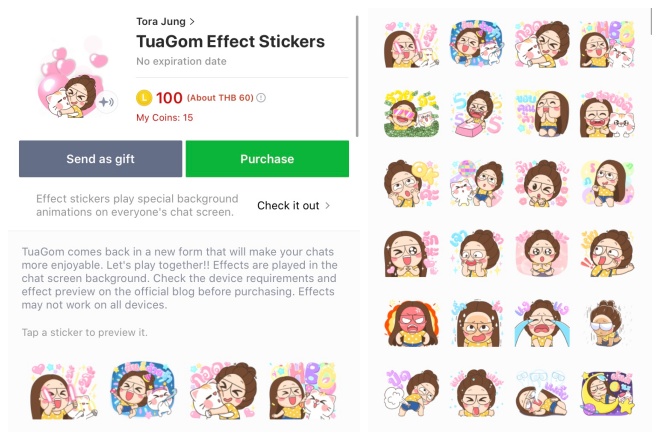Tap the sound effect icon on sticker cover
The image size is (660, 440).
(x=106, y=102)
